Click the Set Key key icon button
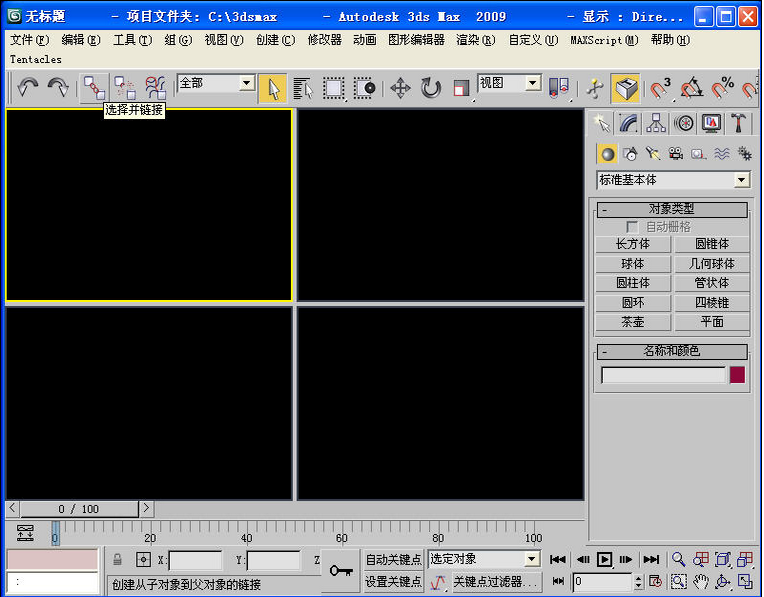764x597 pixels. tap(341, 570)
